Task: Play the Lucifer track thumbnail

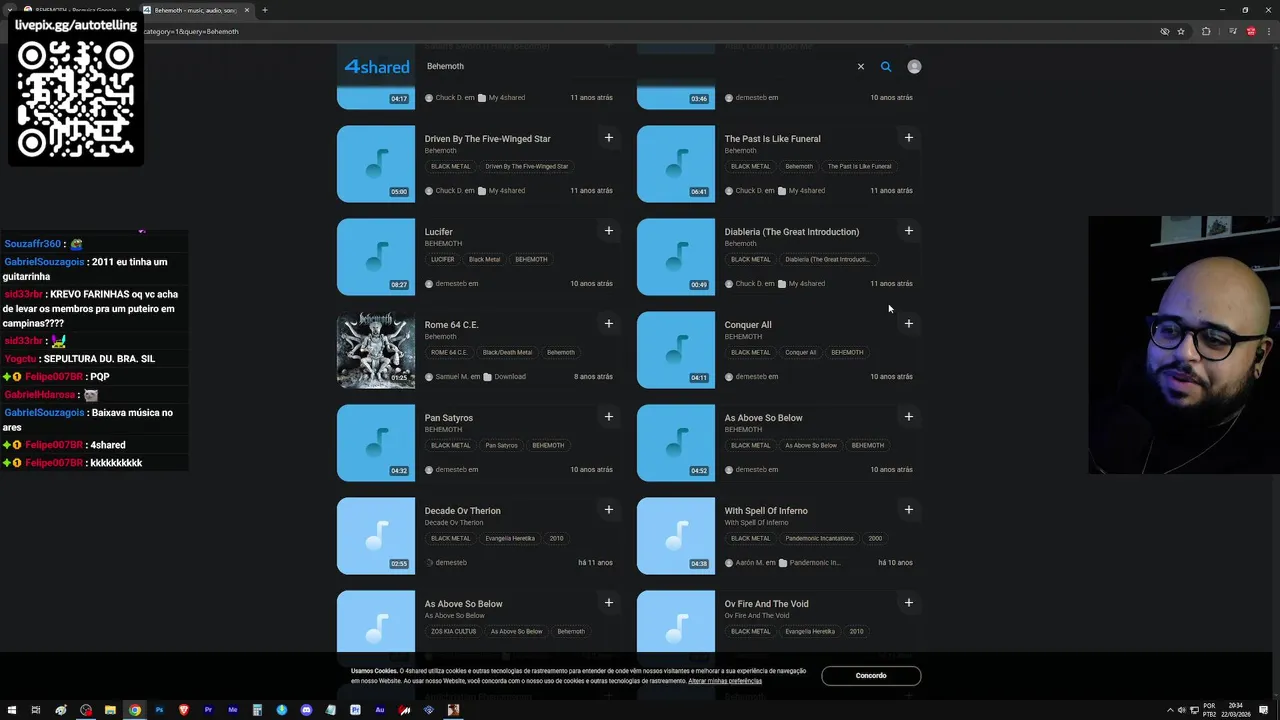Action: point(376,257)
